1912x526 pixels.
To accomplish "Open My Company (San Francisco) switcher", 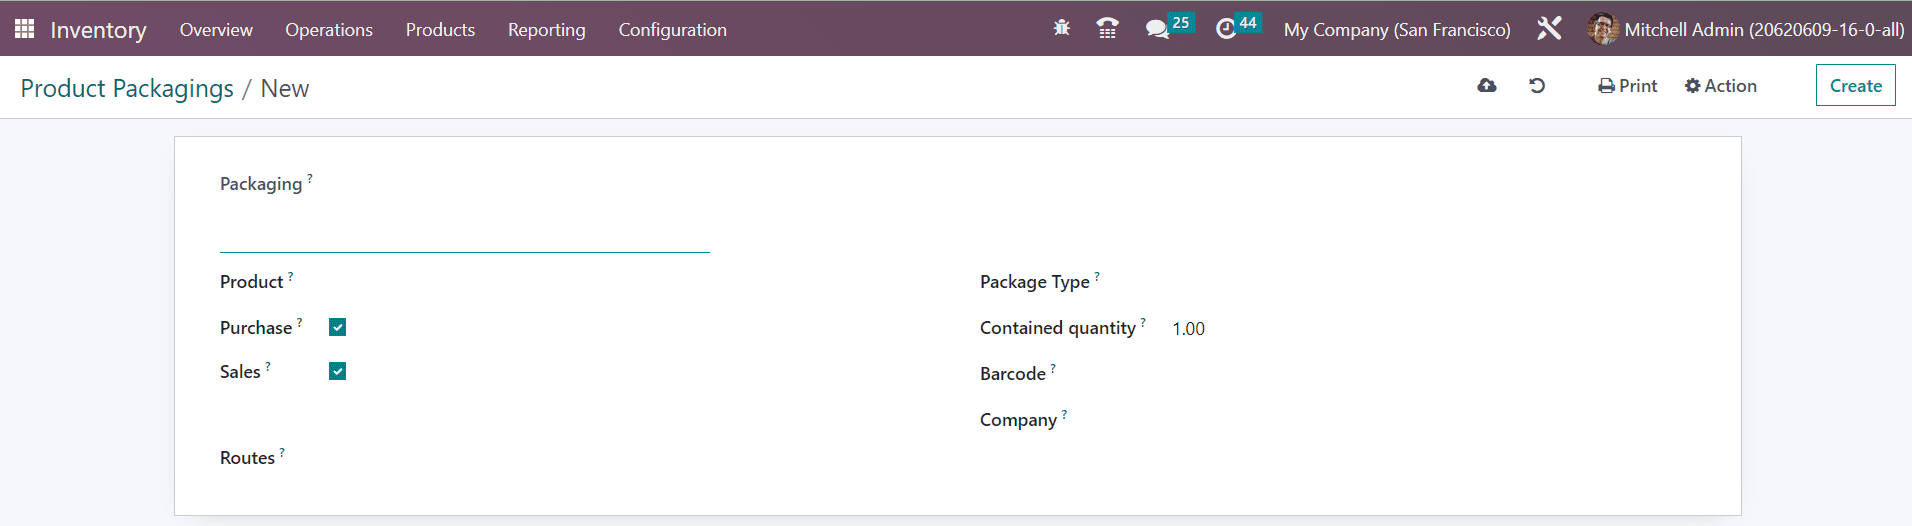I will click(1397, 29).
